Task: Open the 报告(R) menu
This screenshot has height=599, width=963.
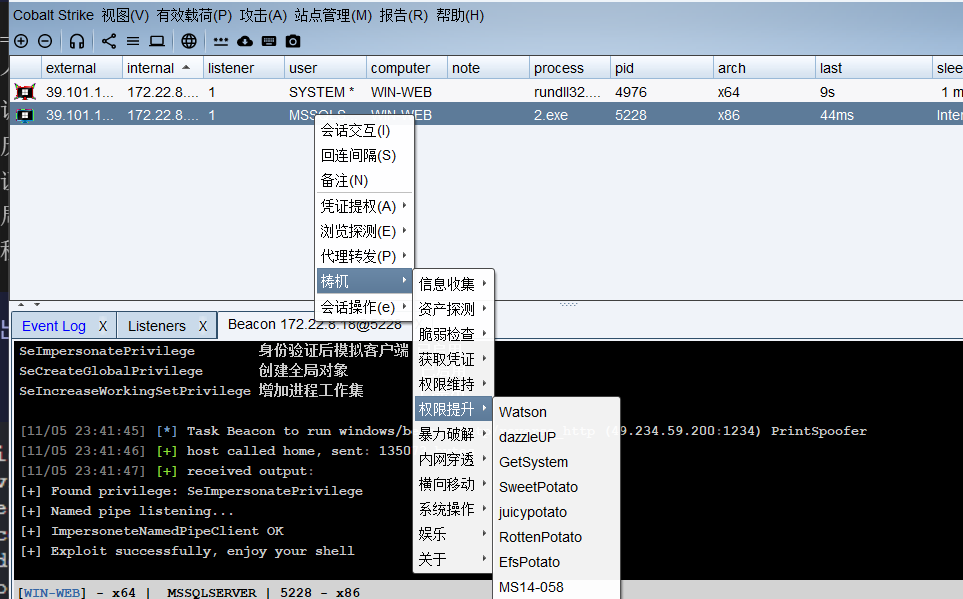Action: click(404, 15)
